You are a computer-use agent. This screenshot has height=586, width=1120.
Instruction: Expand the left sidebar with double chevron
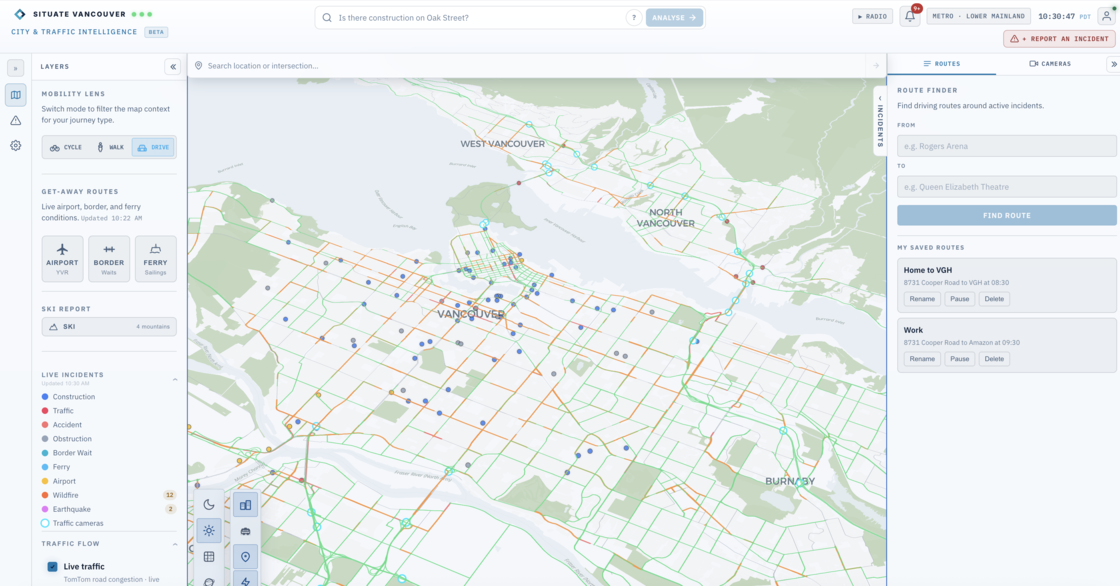[16, 68]
